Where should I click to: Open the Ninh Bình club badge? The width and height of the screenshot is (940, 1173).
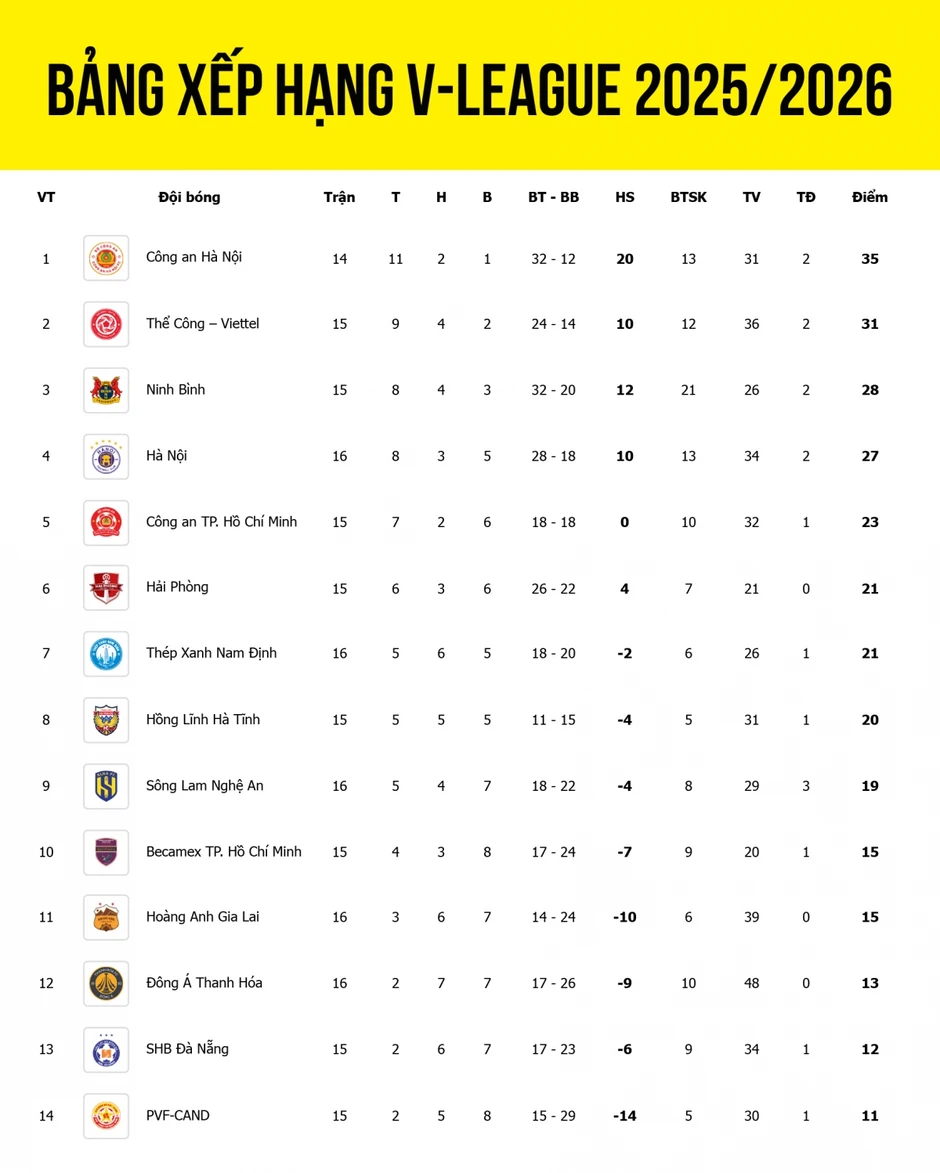click(x=106, y=390)
